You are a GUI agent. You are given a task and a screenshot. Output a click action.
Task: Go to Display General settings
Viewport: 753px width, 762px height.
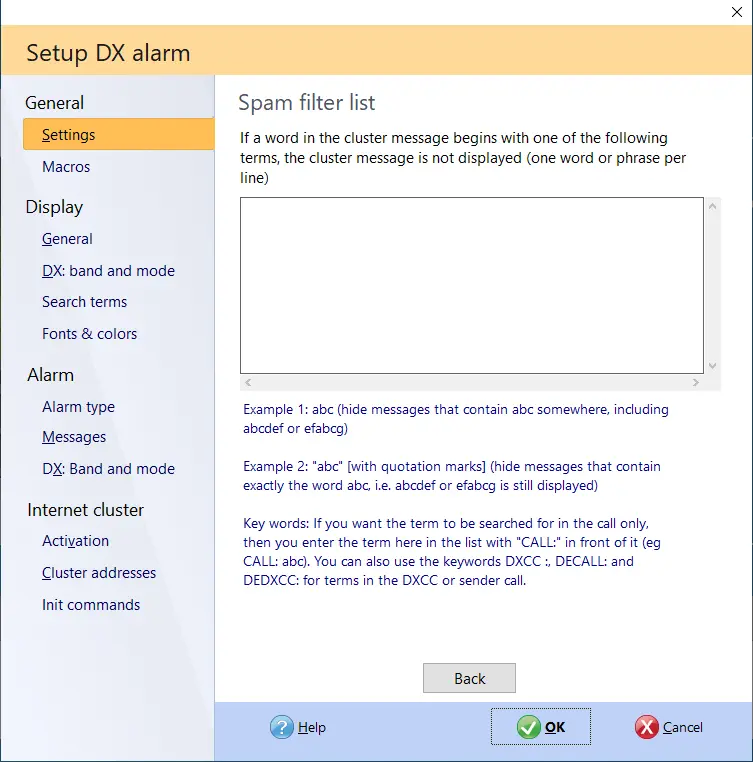click(67, 239)
